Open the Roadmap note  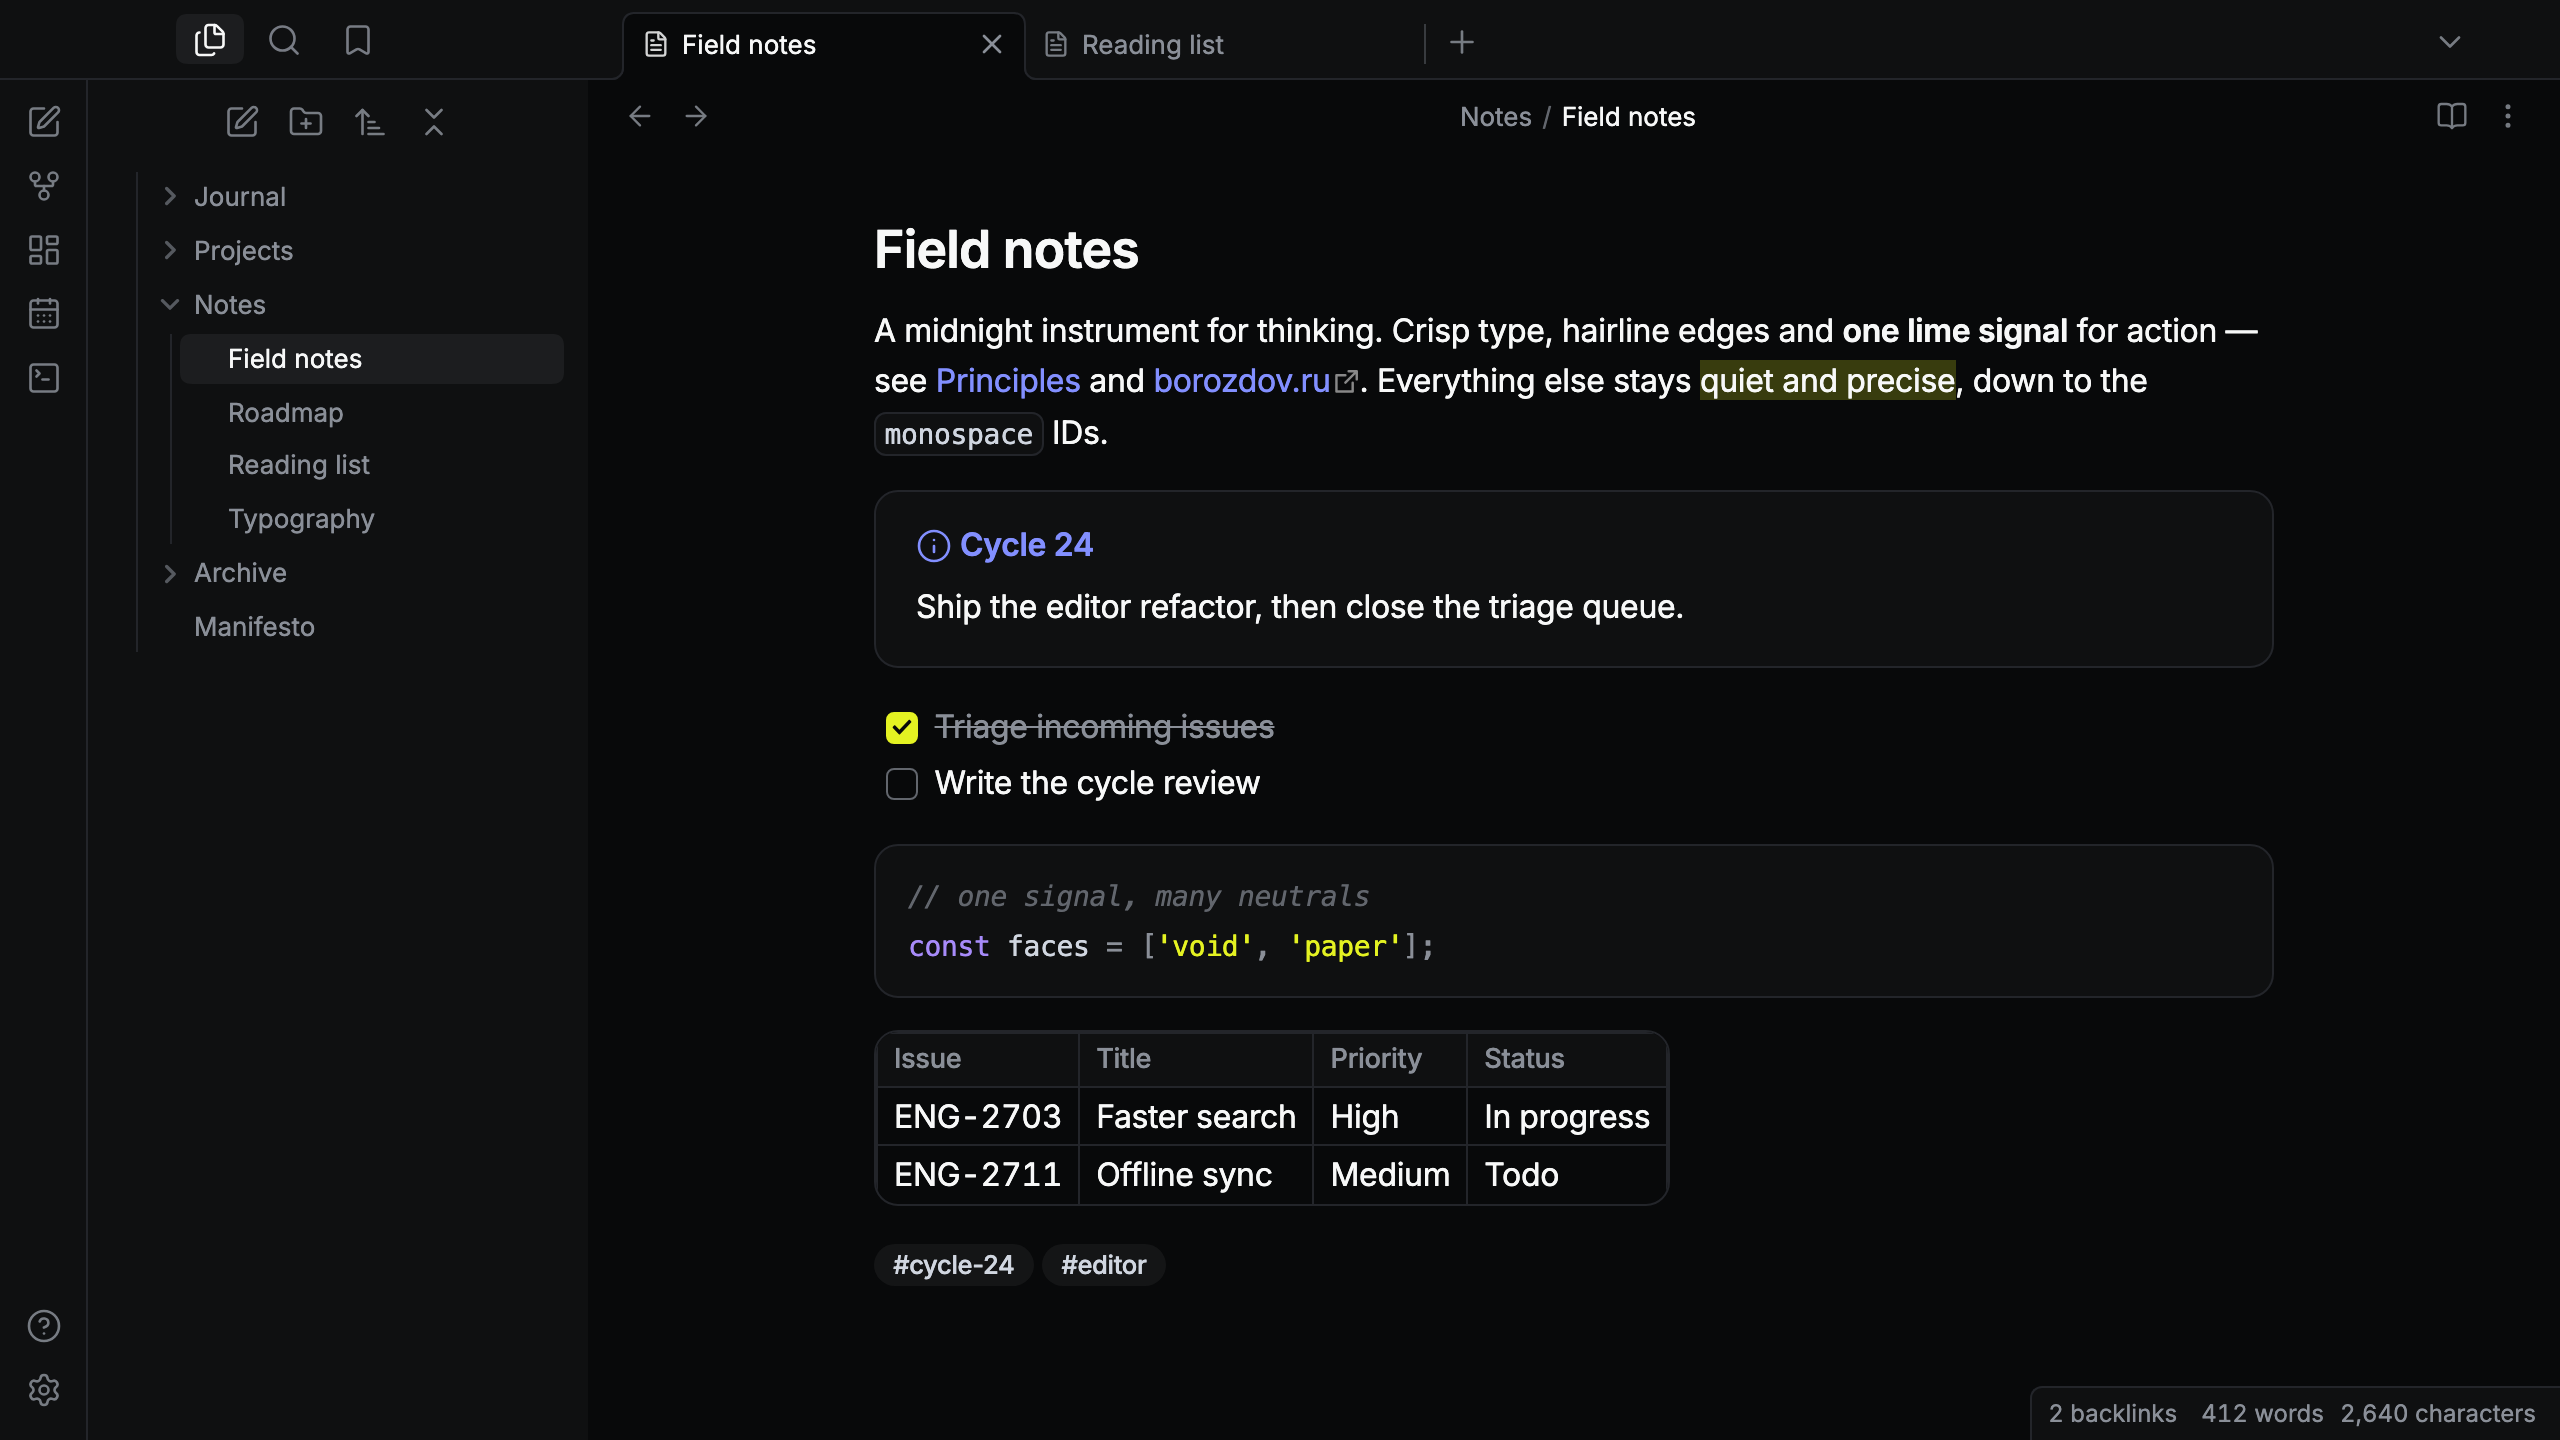coord(285,413)
